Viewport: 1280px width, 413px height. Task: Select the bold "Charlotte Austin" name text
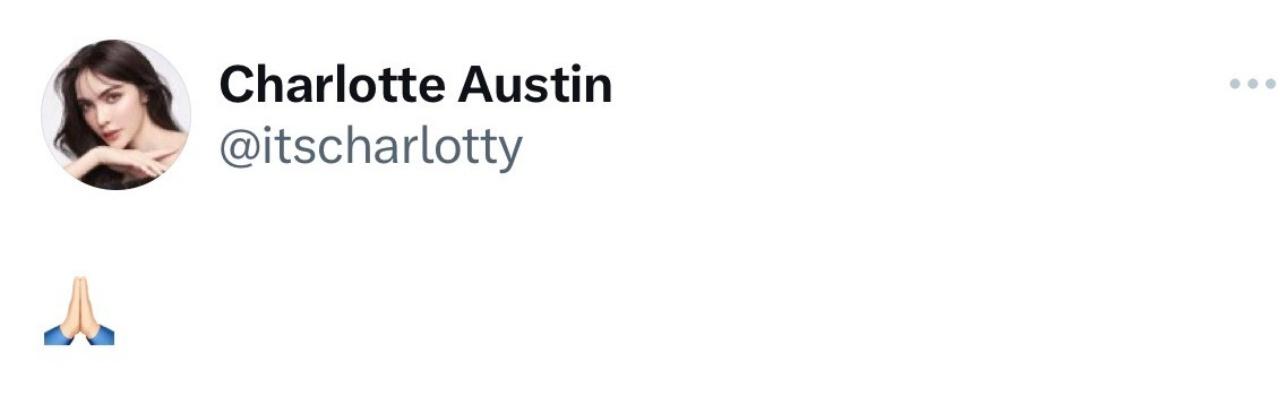click(415, 85)
